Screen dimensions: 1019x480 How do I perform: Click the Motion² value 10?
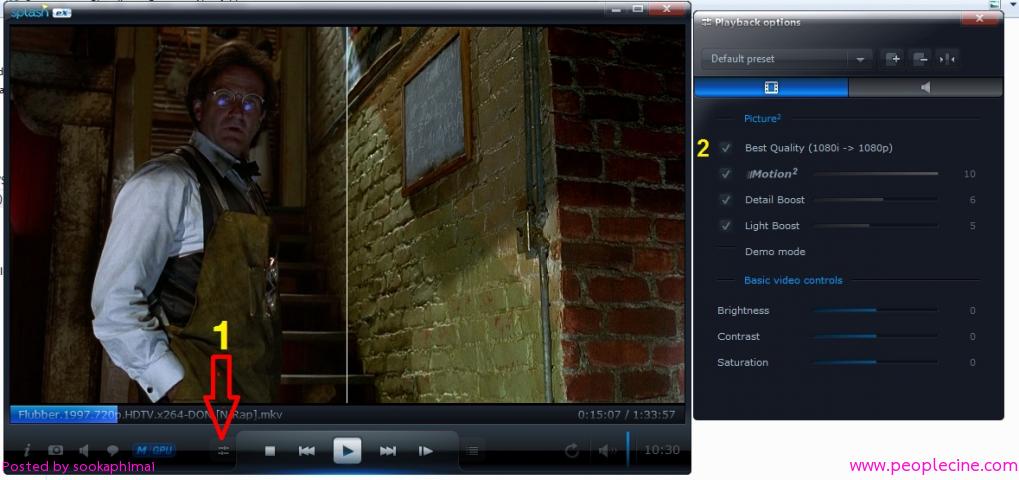(970, 174)
